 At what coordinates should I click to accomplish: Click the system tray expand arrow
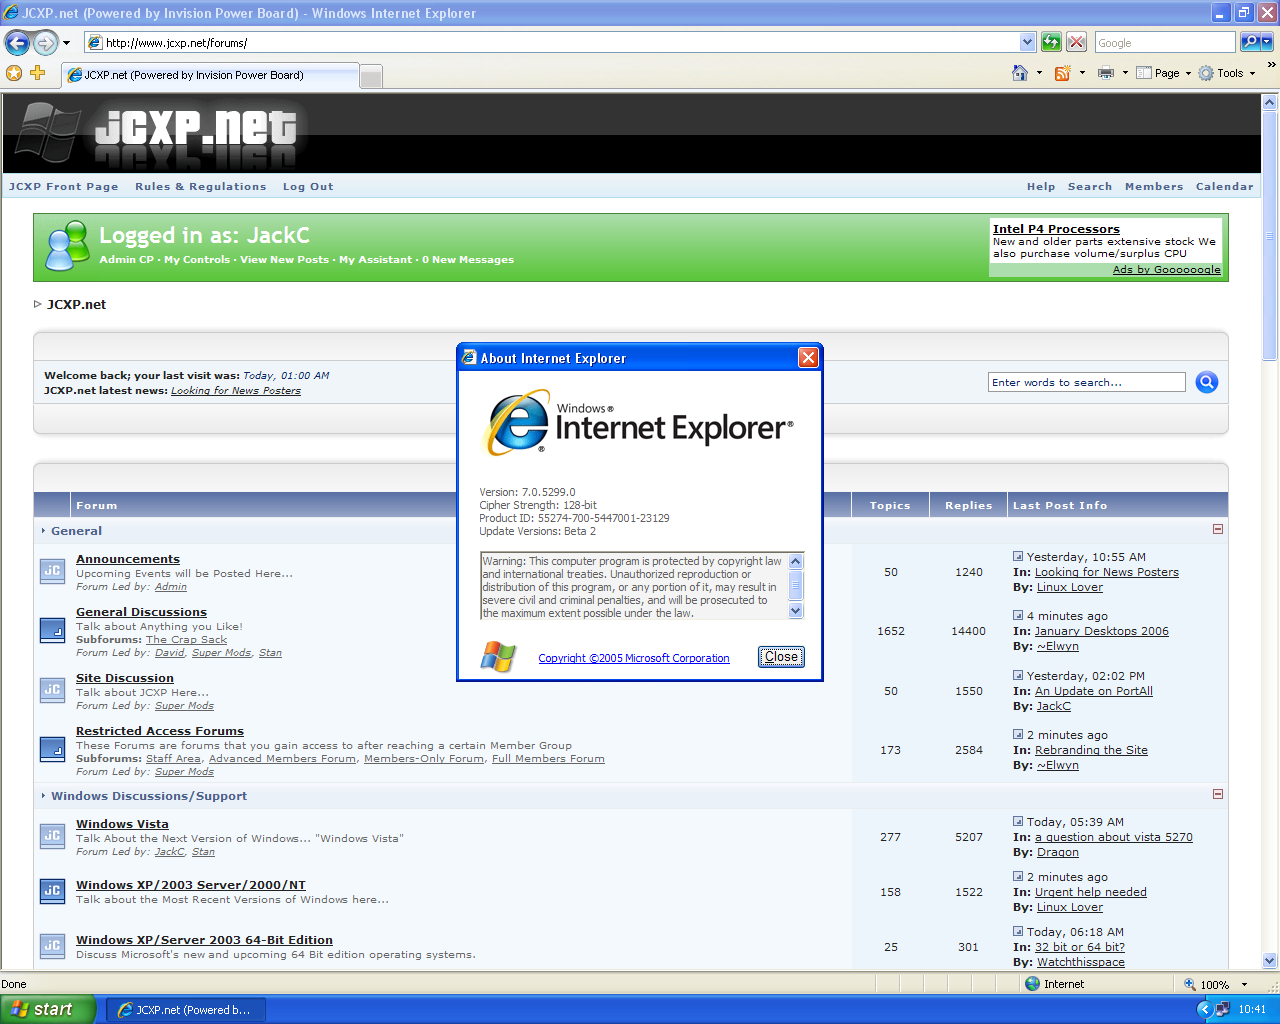pos(1205,1010)
